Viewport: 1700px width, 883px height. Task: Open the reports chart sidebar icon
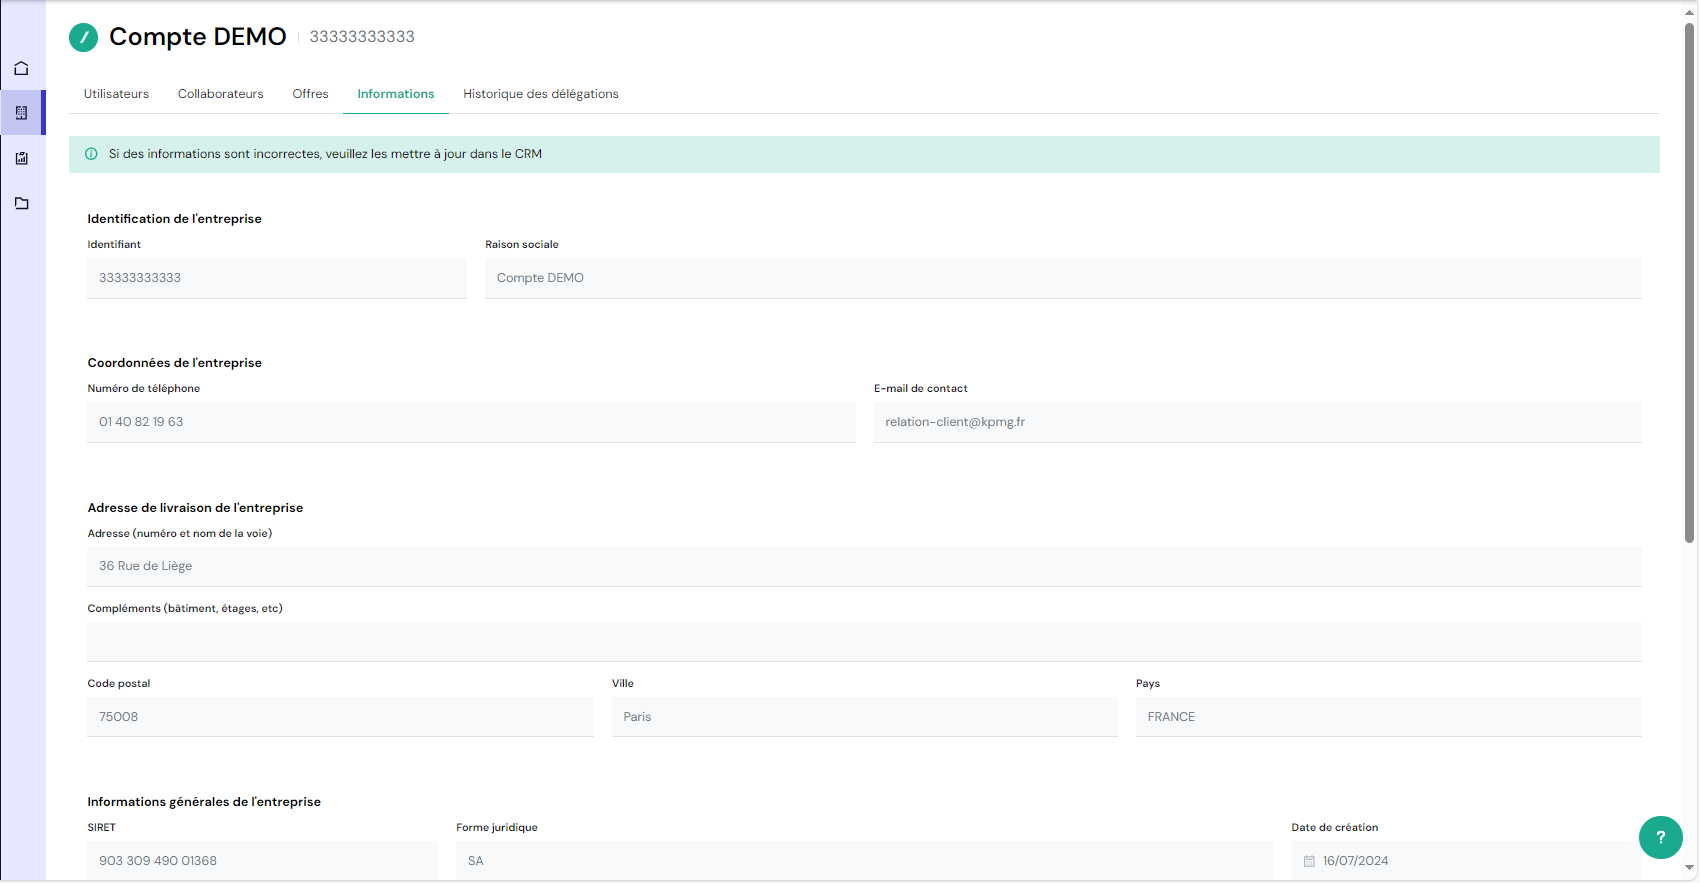21,158
